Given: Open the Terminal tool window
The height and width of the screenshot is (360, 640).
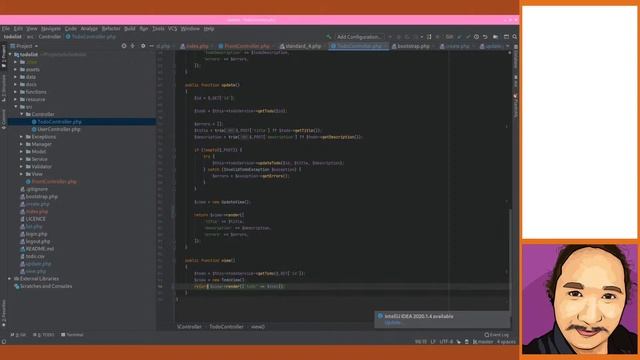Looking at the screenshot, I should [x=72, y=335].
